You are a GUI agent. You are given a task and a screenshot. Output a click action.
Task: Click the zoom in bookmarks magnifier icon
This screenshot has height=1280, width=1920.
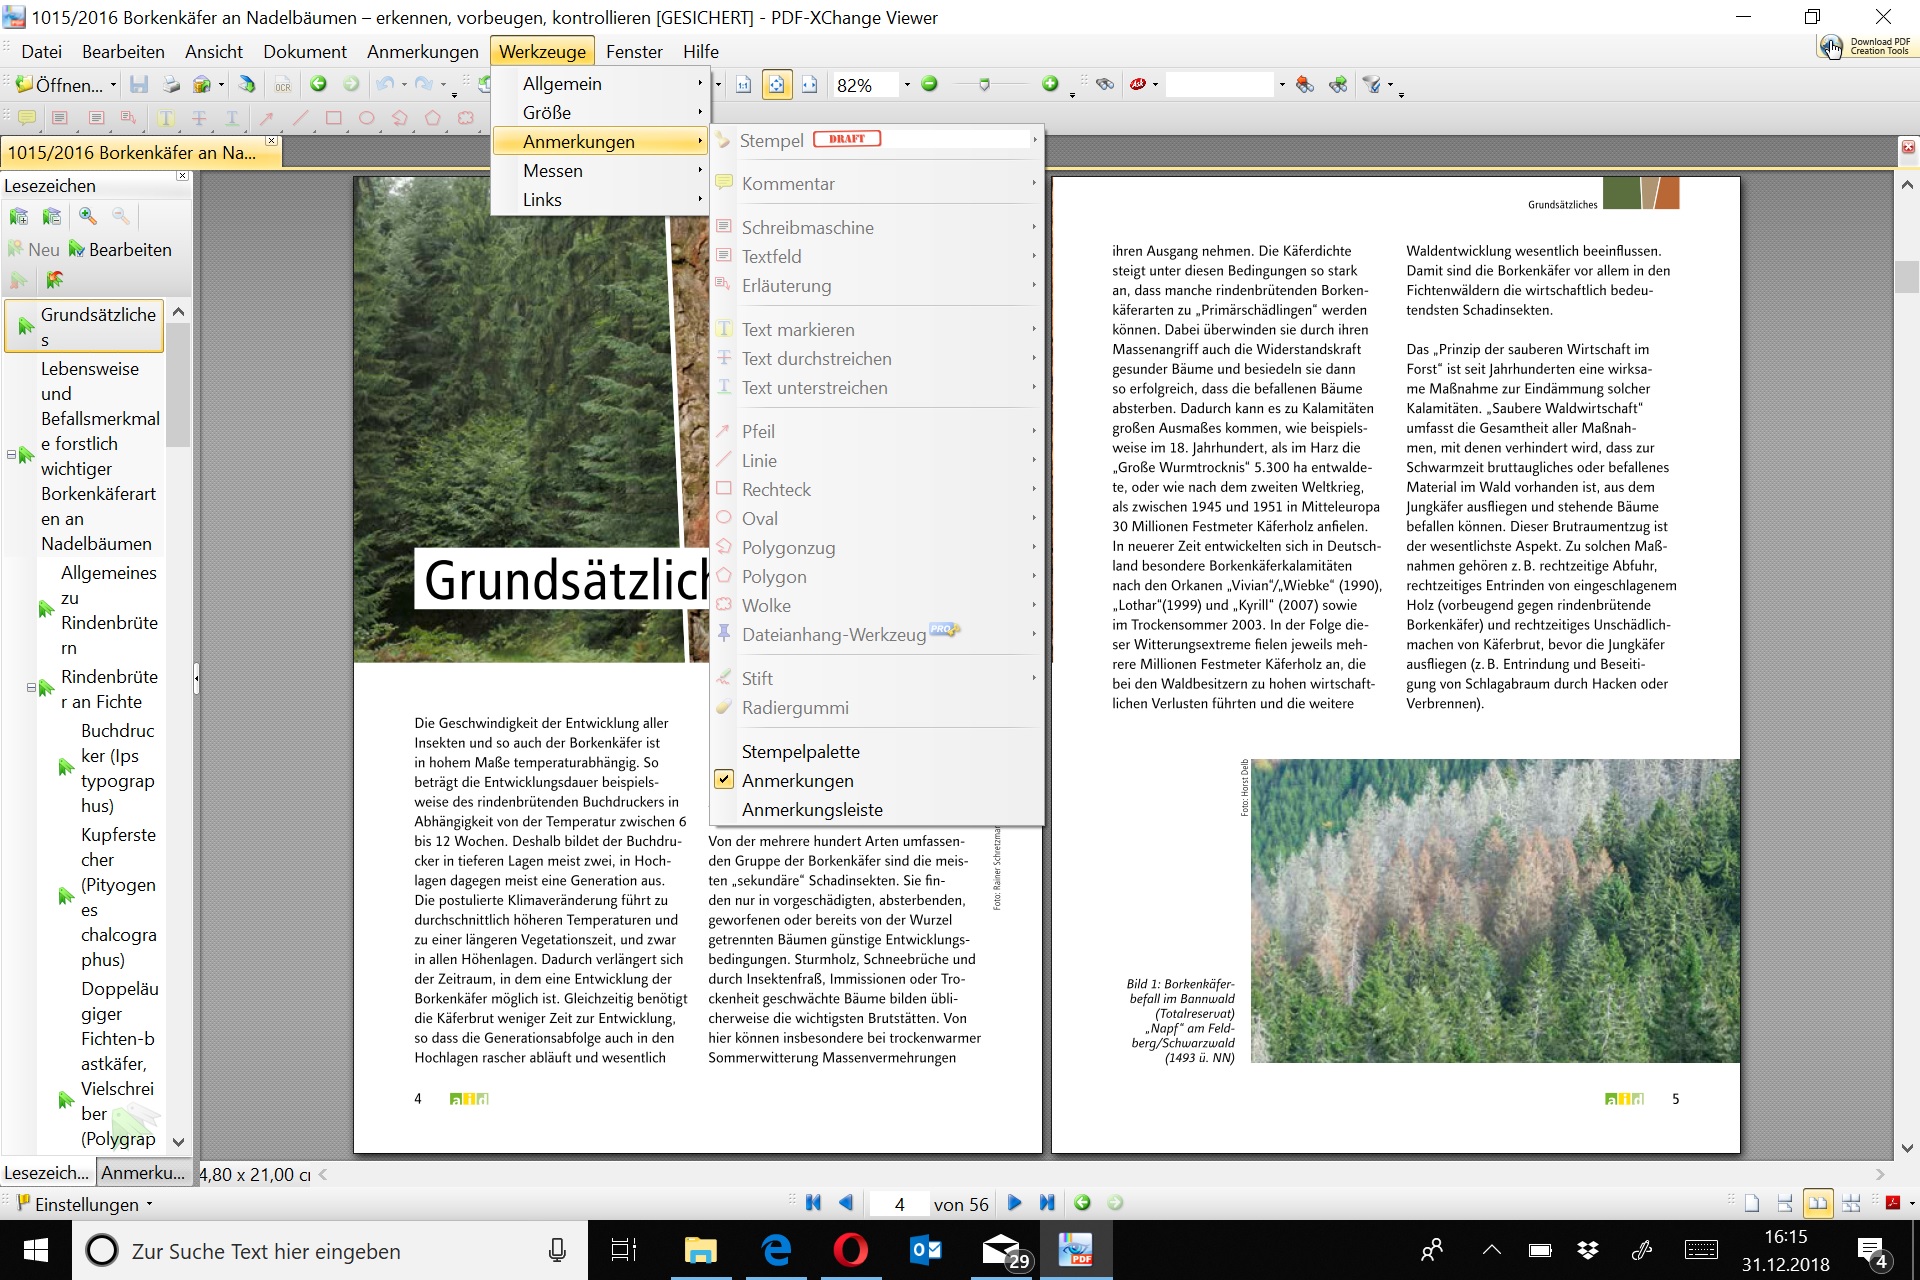[88, 216]
